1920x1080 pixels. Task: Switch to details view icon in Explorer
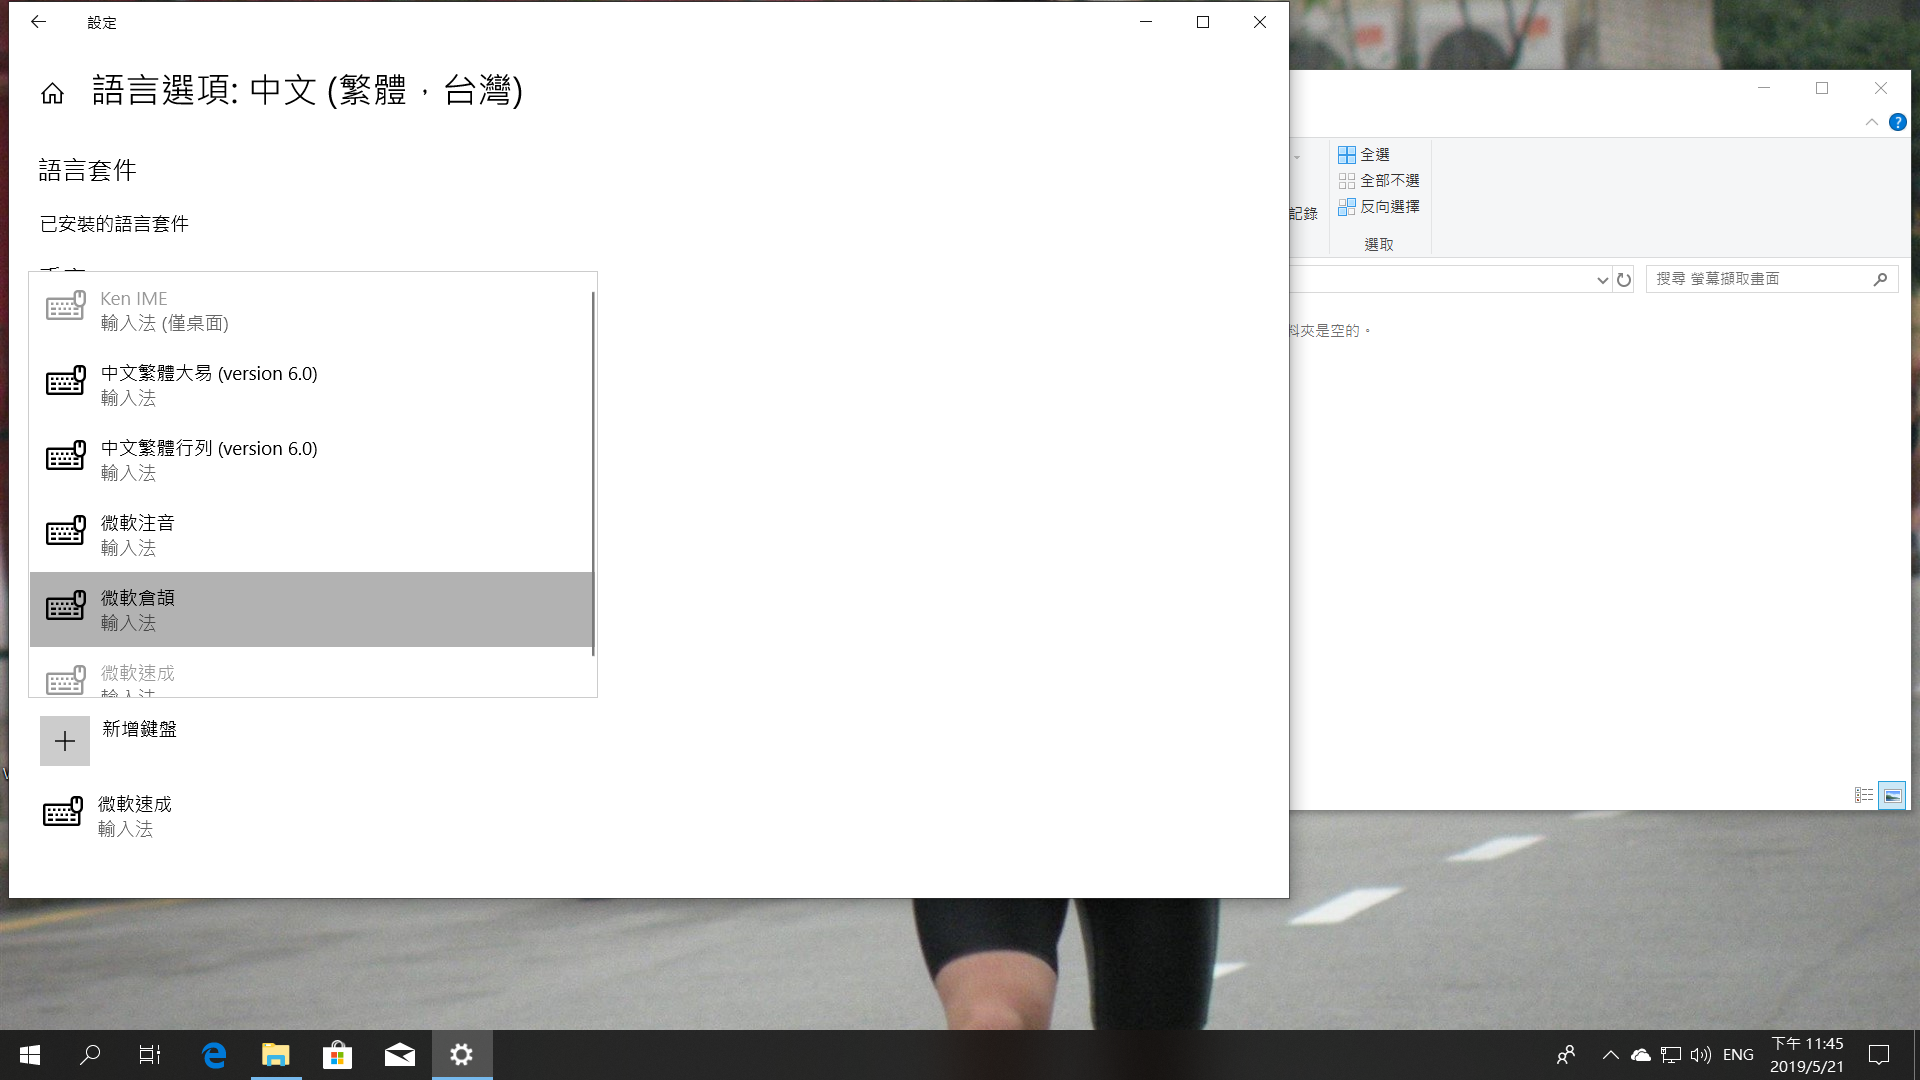(x=1864, y=795)
